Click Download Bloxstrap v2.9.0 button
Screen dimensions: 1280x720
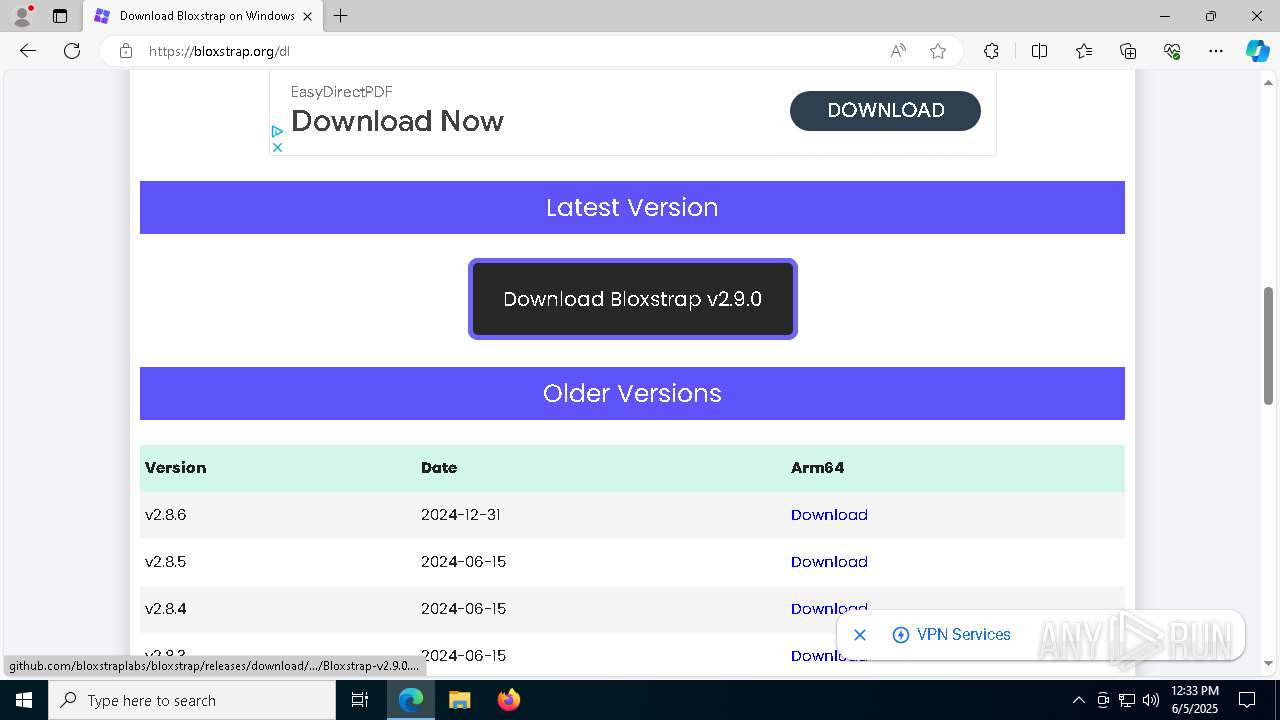633,299
